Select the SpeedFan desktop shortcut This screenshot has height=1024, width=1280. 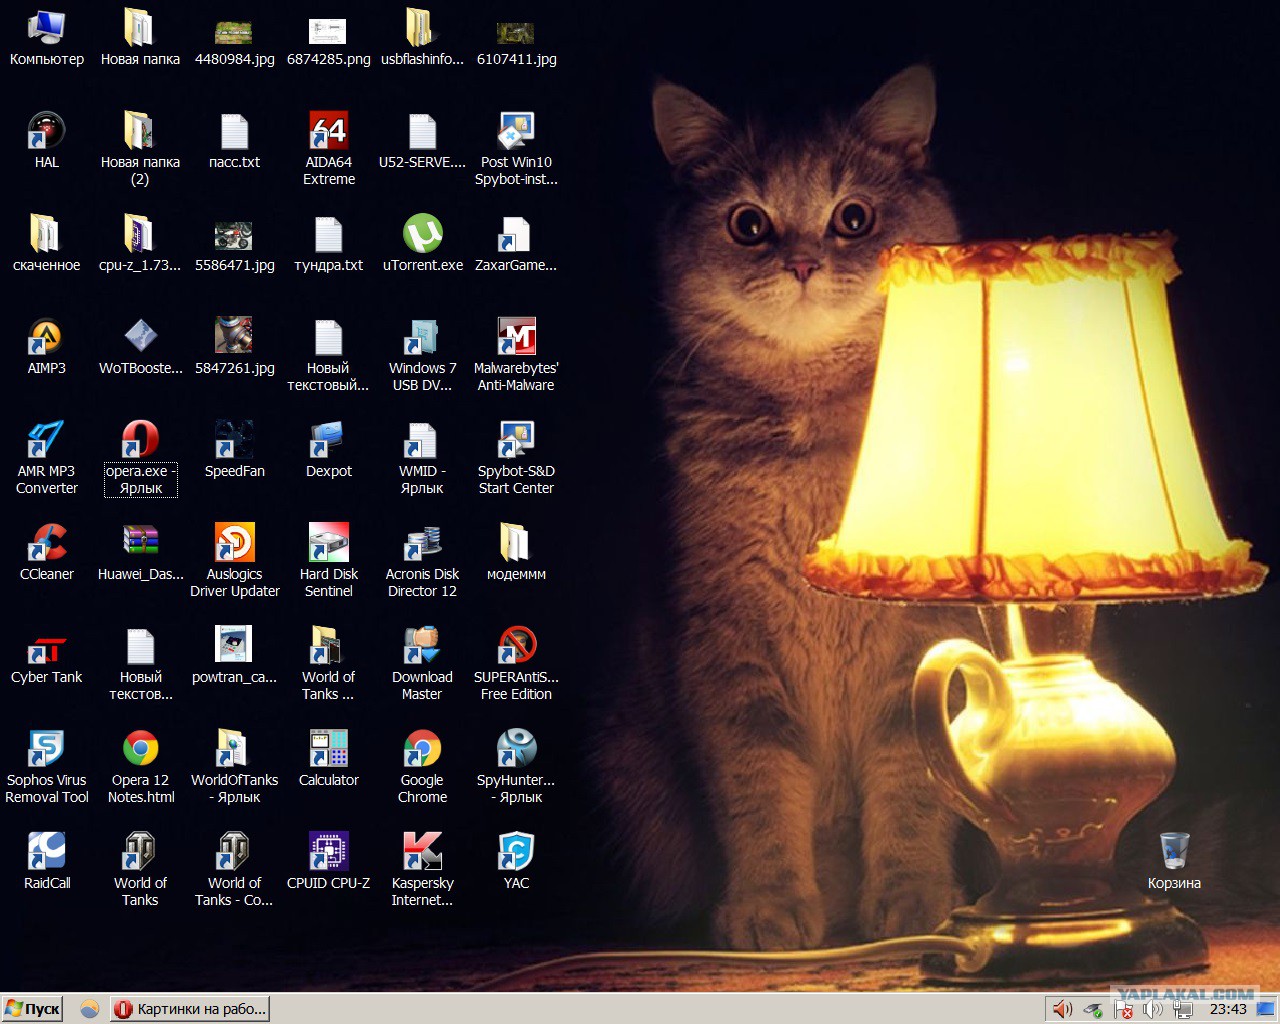(x=234, y=440)
